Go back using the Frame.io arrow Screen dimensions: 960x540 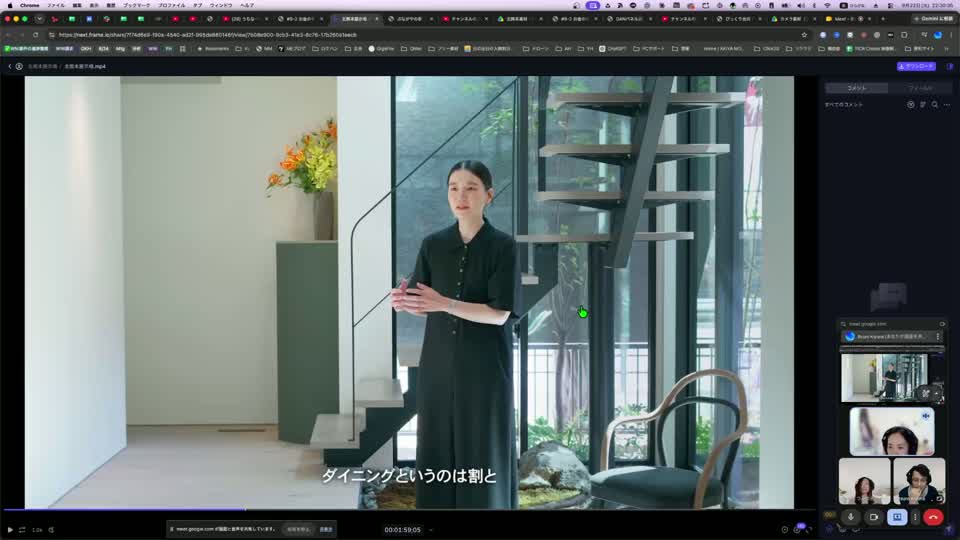(9, 66)
